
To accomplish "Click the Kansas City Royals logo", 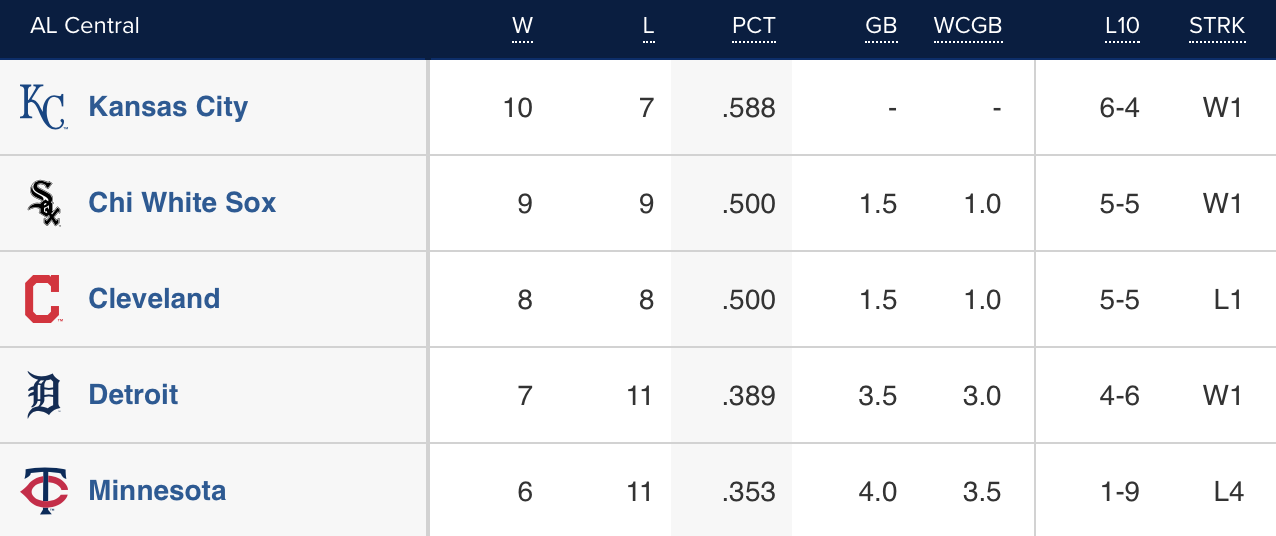I will pyautogui.click(x=43, y=107).
